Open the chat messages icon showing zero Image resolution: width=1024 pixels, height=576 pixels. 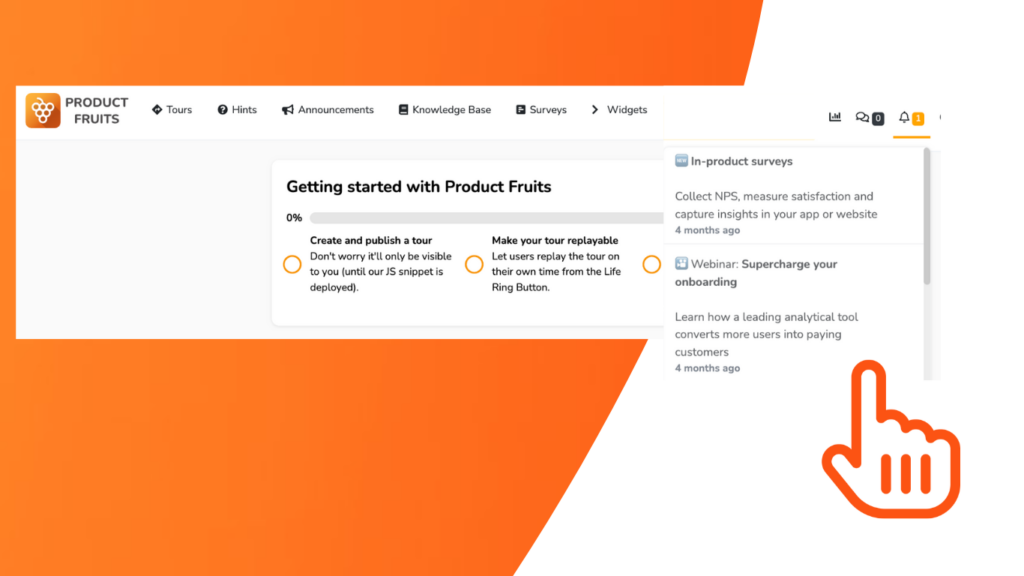tap(869, 117)
